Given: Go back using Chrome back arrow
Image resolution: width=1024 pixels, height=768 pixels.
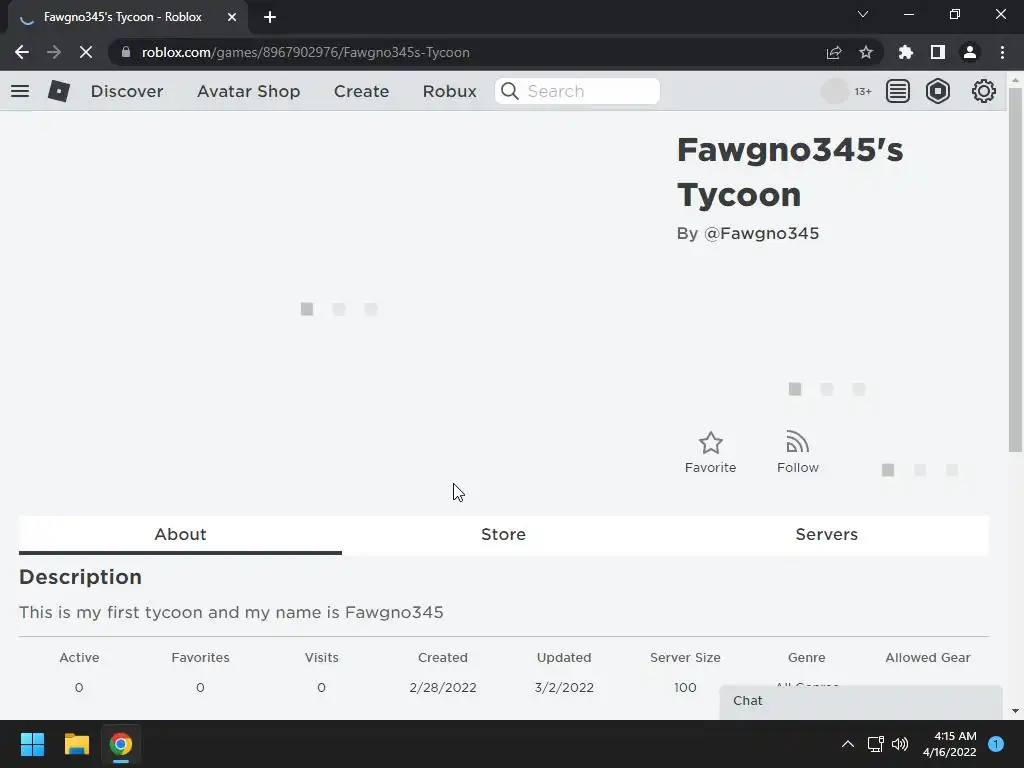Looking at the screenshot, I should [x=22, y=52].
